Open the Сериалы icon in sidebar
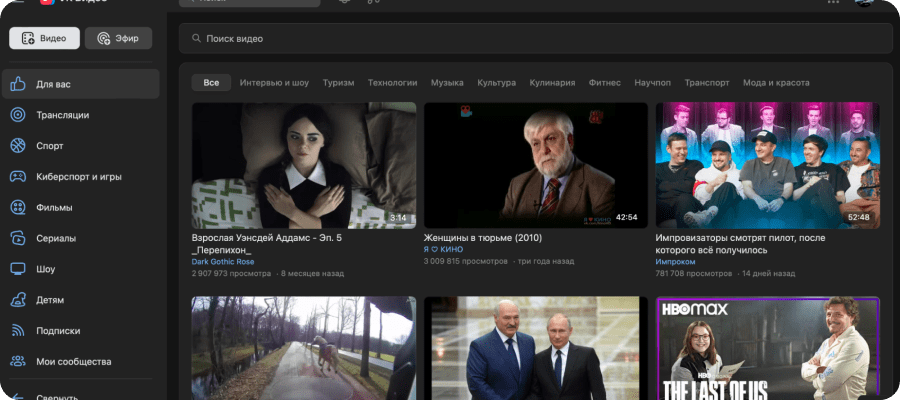Image resolution: width=900 pixels, height=400 pixels. click(x=18, y=238)
